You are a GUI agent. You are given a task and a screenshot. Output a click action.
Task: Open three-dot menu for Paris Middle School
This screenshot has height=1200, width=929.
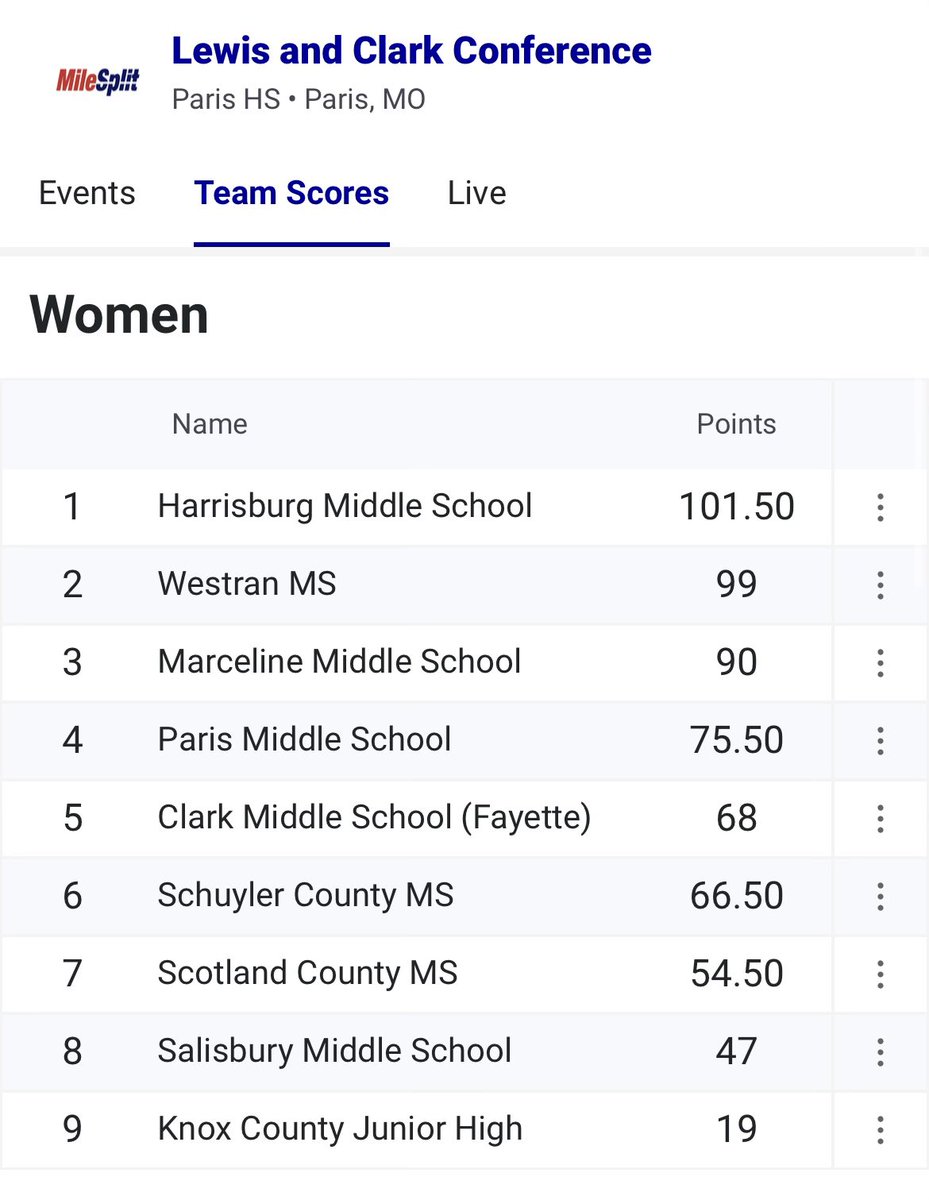[x=880, y=740]
